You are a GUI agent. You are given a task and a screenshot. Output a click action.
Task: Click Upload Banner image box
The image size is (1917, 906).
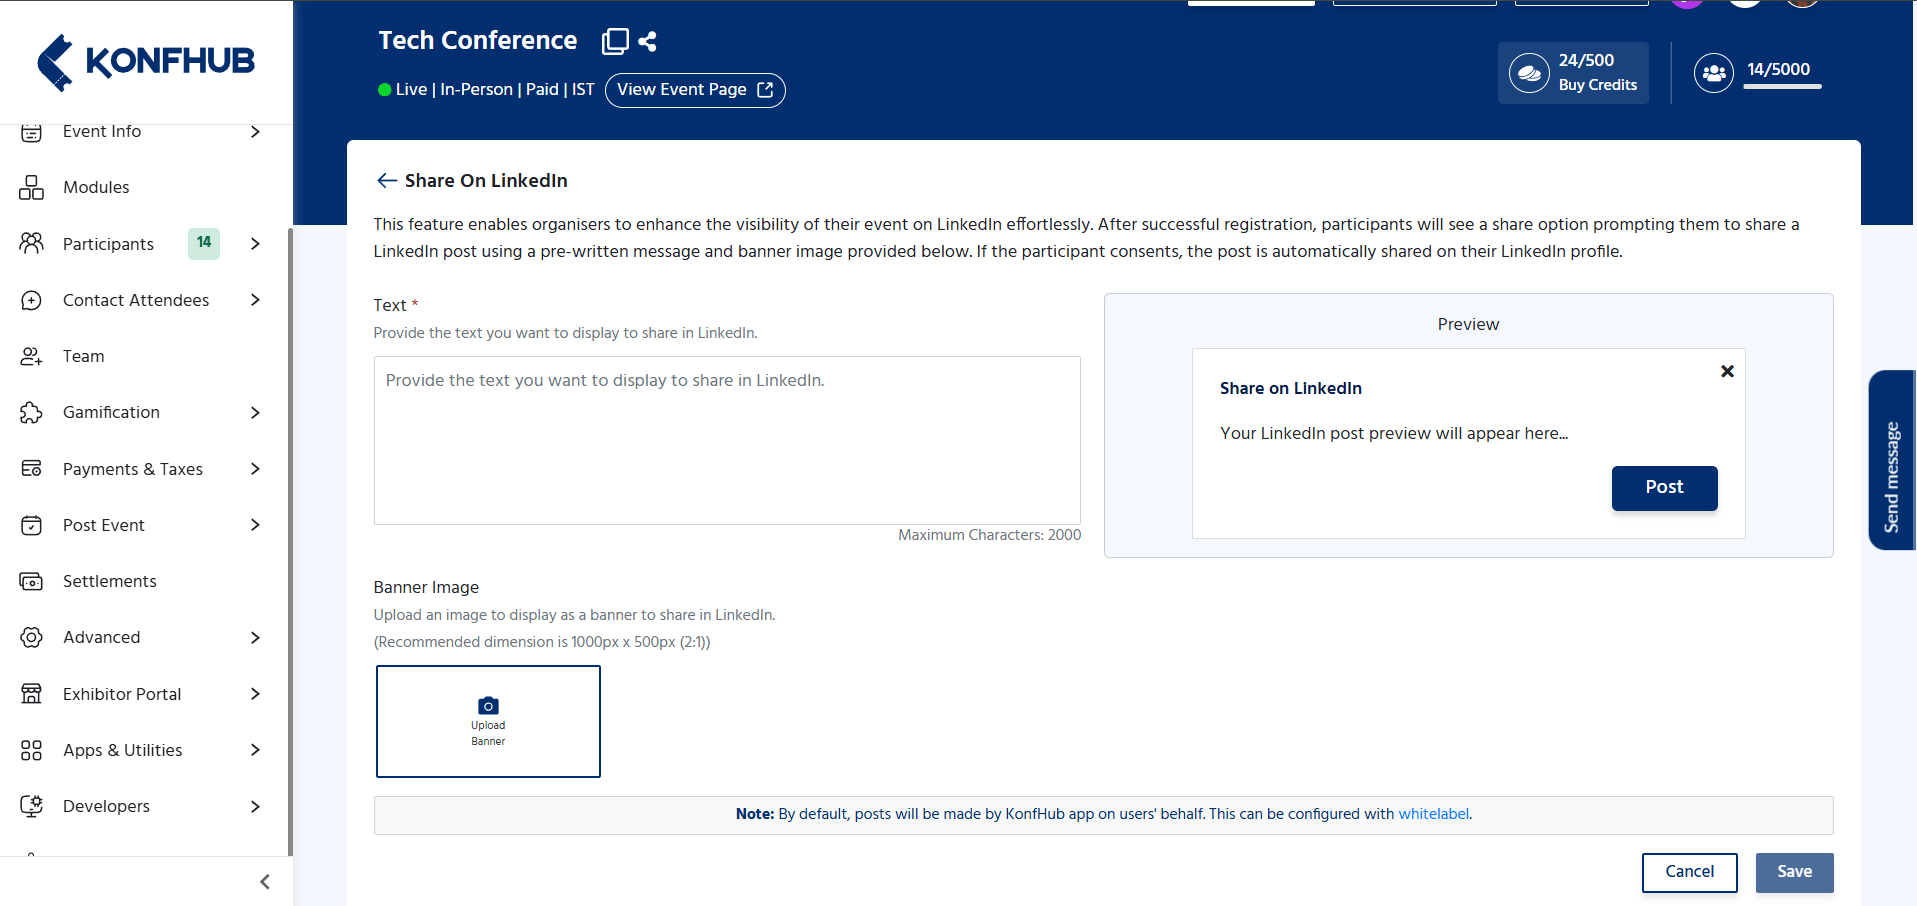tap(488, 721)
